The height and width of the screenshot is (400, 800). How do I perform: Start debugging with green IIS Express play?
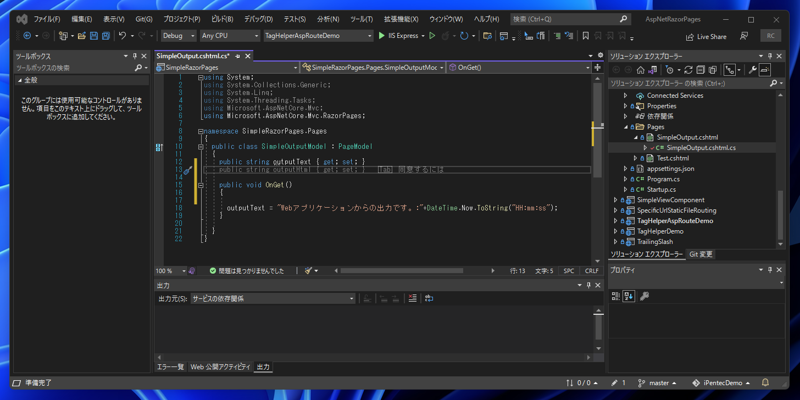[x=382, y=36]
